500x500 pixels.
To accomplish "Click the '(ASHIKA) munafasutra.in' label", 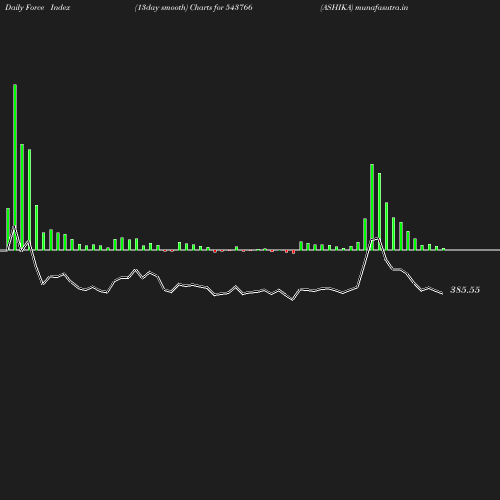I will (x=364, y=7).
